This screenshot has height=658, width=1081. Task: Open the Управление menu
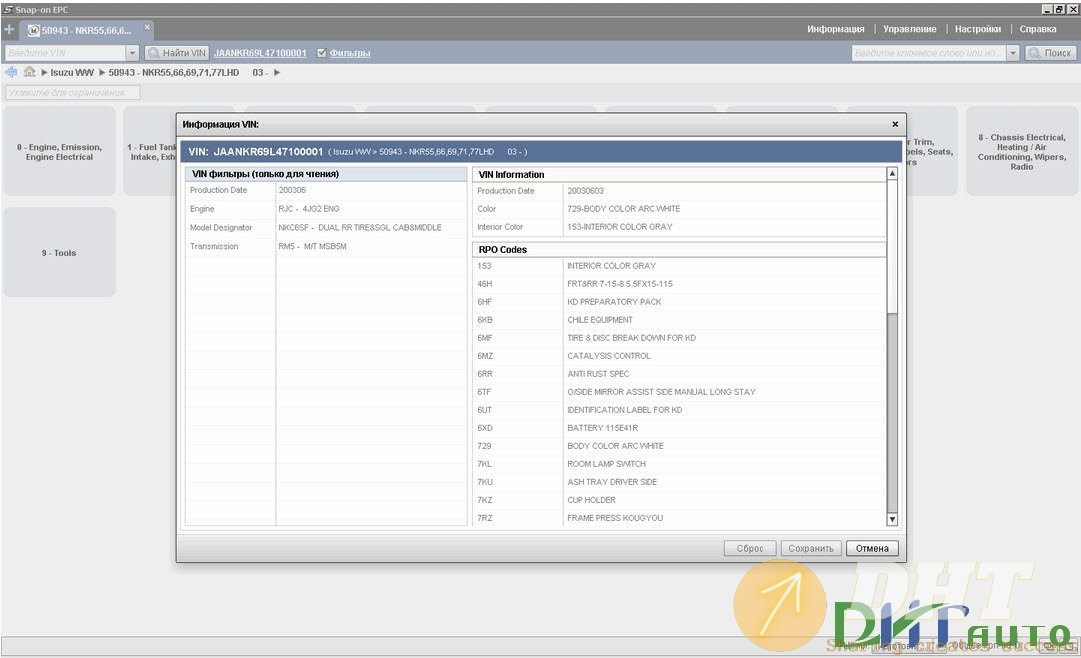tap(909, 29)
